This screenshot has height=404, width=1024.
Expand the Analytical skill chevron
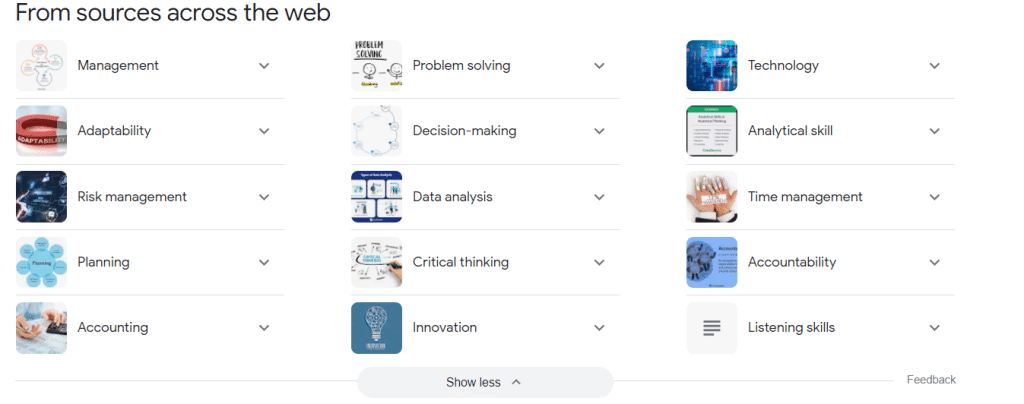coord(934,131)
